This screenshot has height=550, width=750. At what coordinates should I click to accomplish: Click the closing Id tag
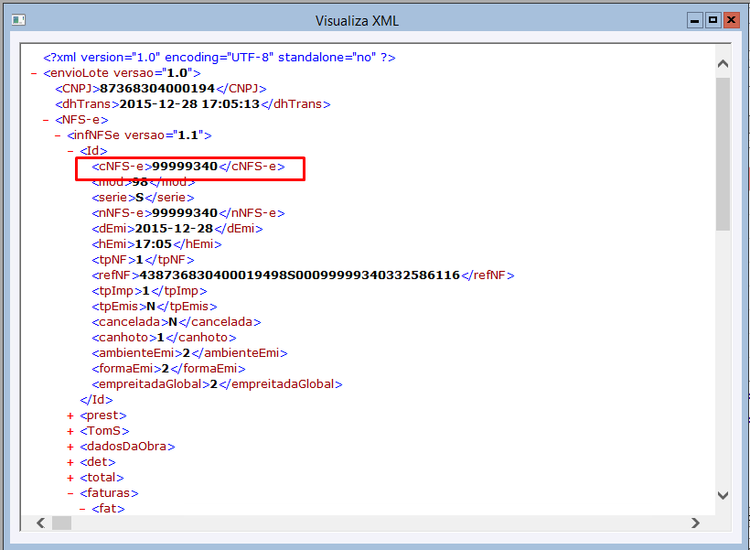tap(96, 400)
